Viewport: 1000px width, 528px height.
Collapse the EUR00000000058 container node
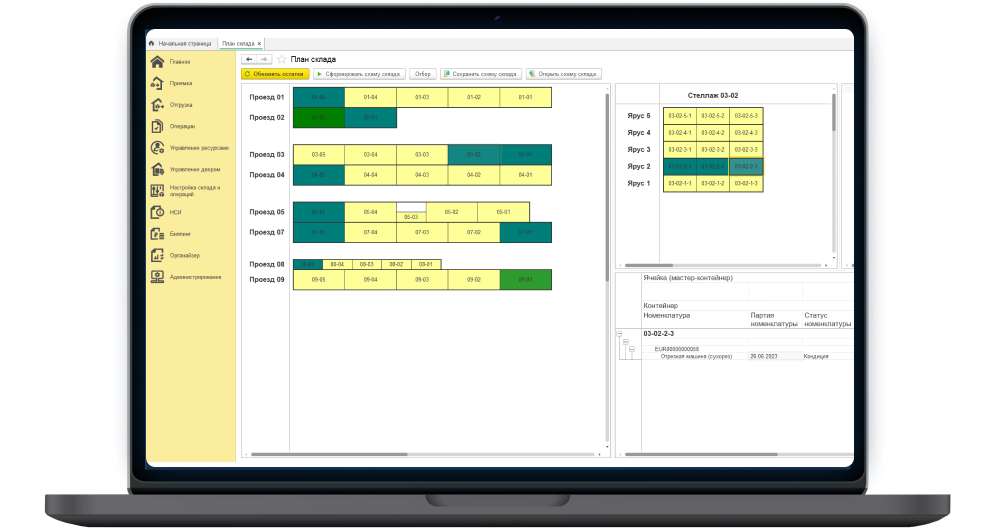(632, 349)
